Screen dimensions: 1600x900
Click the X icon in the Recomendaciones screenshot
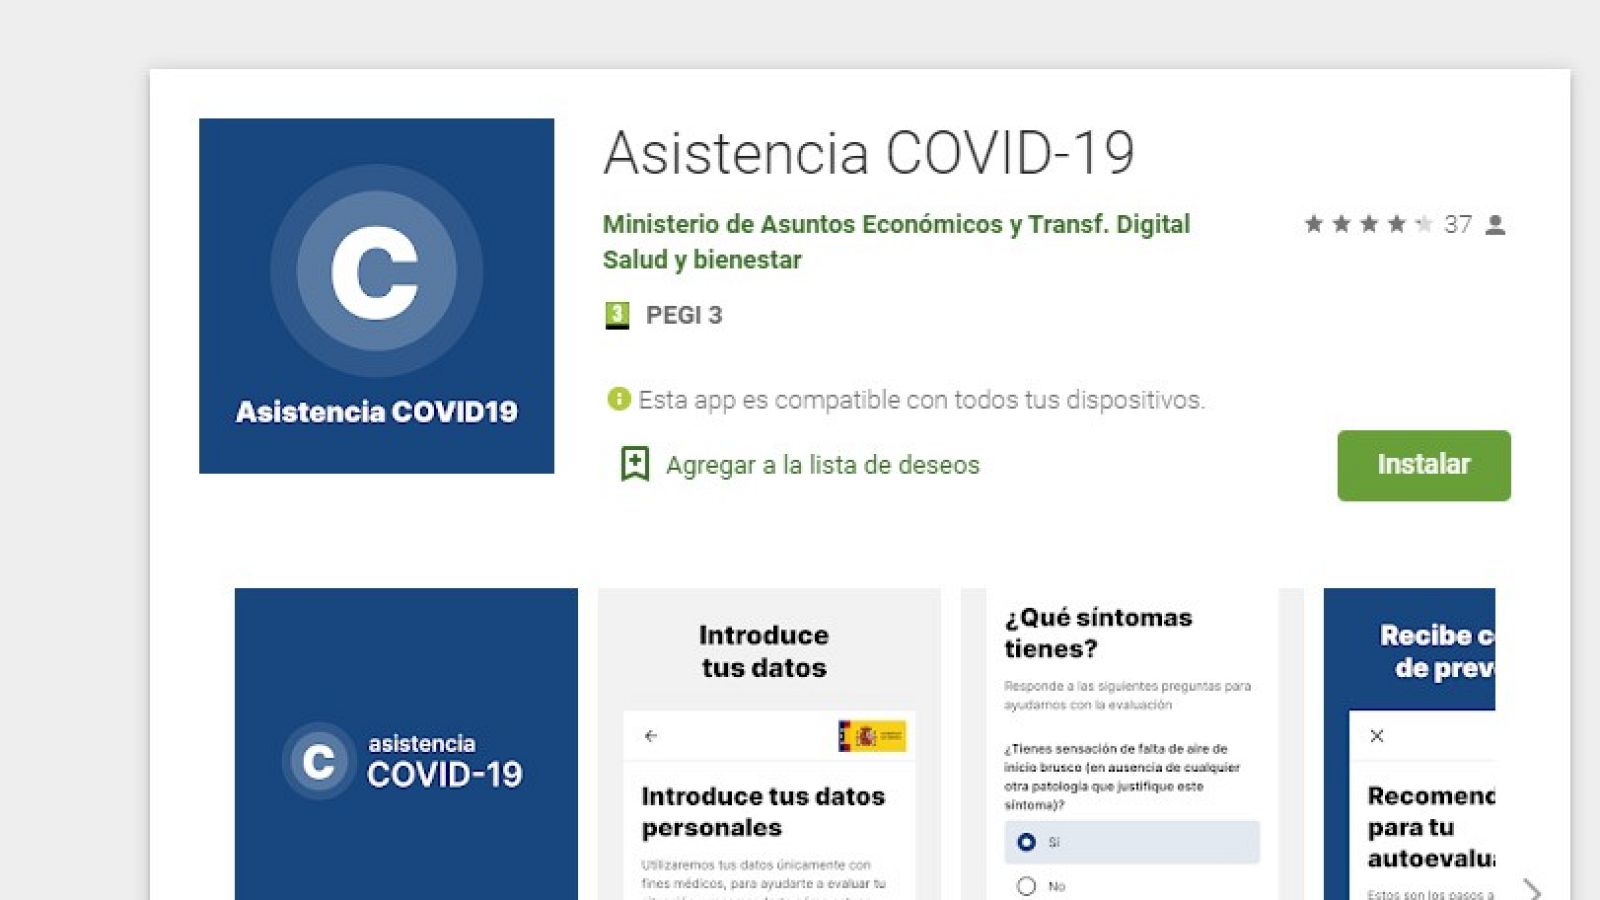tap(1378, 735)
